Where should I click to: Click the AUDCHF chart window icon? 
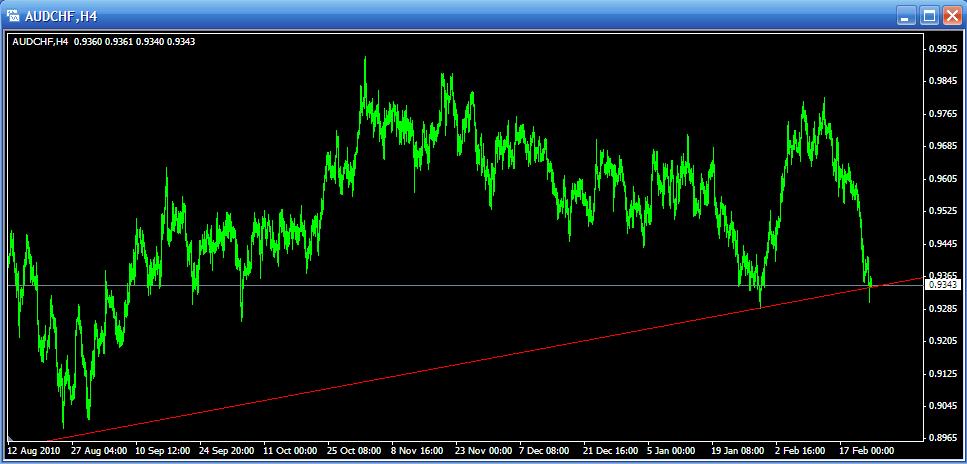pos(13,16)
